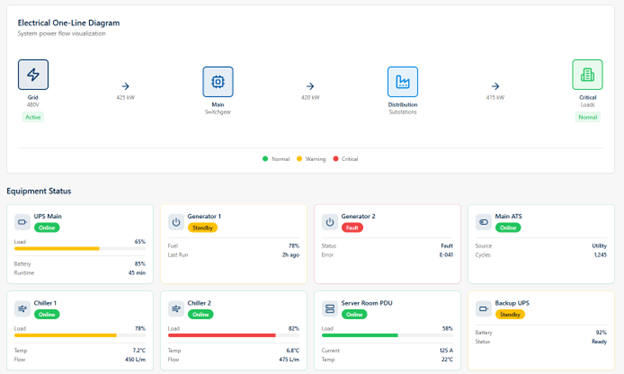Image resolution: width=624 pixels, height=374 pixels.
Task: Click the Critical Loads Normal badge
Action: point(587,117)
